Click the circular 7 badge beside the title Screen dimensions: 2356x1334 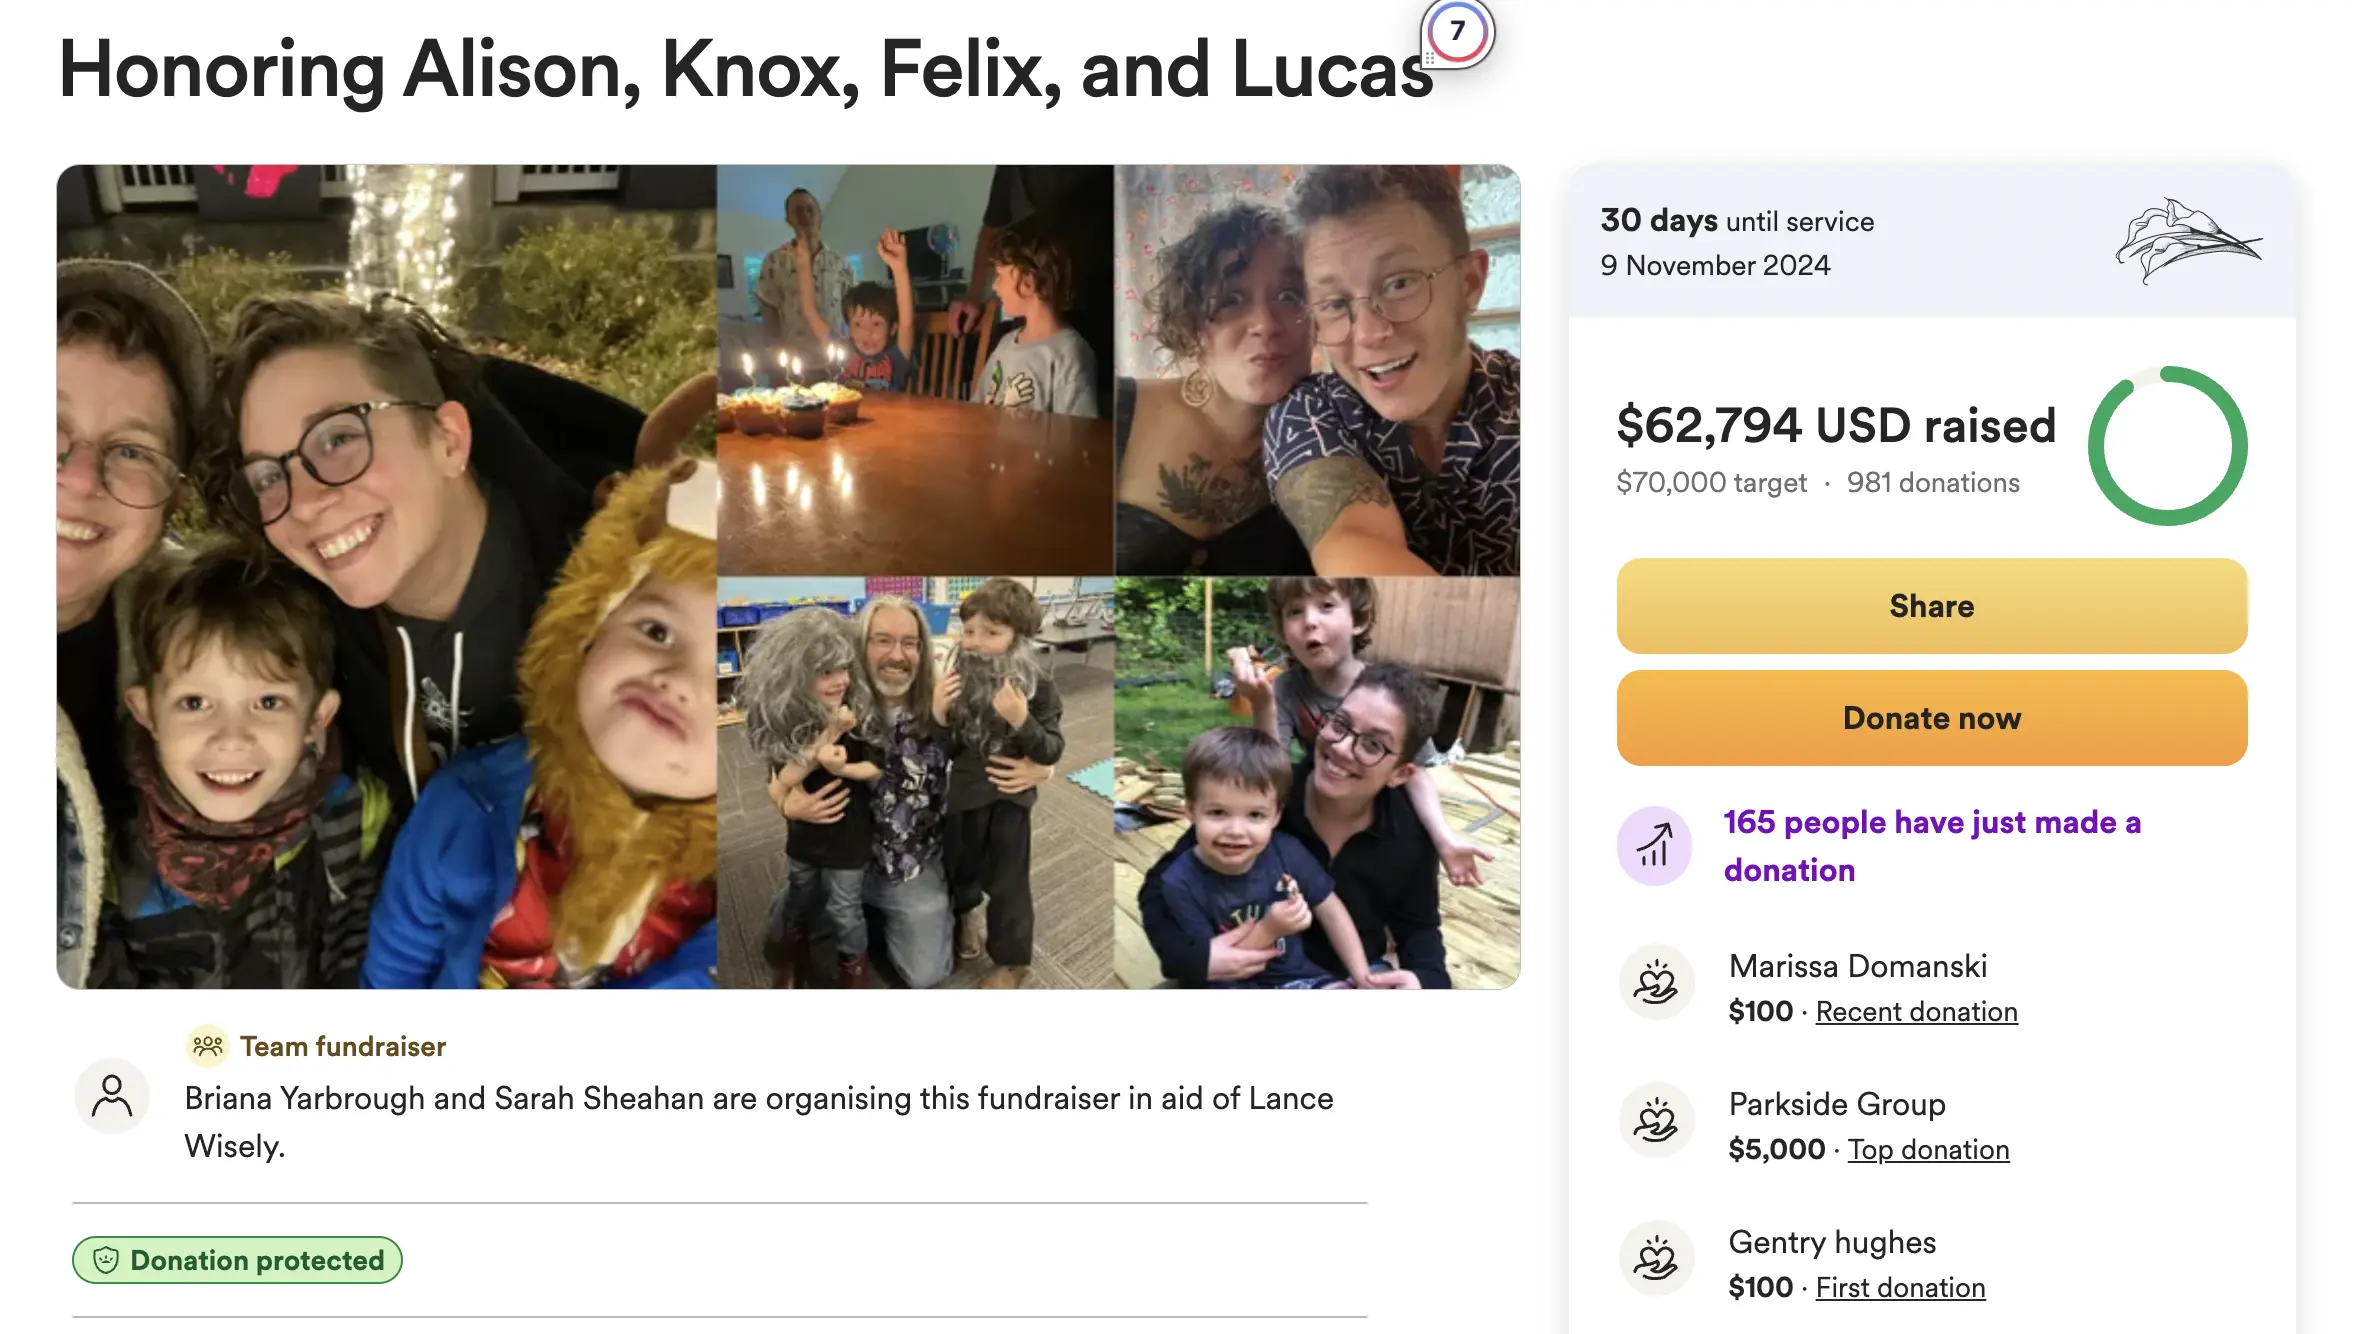[x=1457, y=32]
